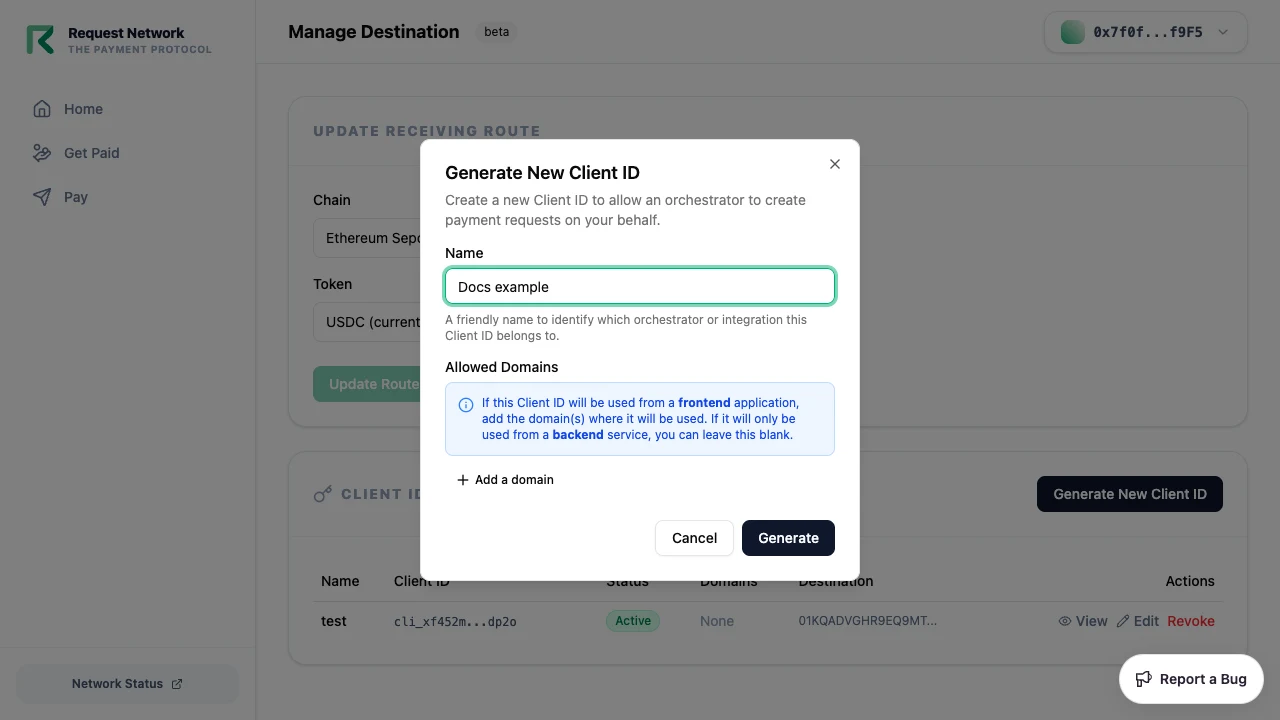Image resolution: width=1280 pixels, height=720 pixels.
Task: Click the wallet dropdown chevron
Action: 1223,32
